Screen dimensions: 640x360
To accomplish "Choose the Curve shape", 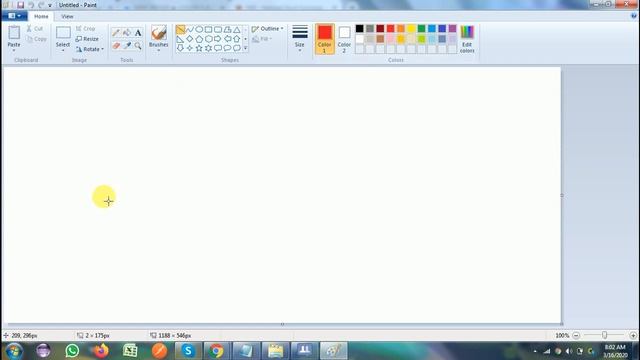I will [x=190, y=30].
